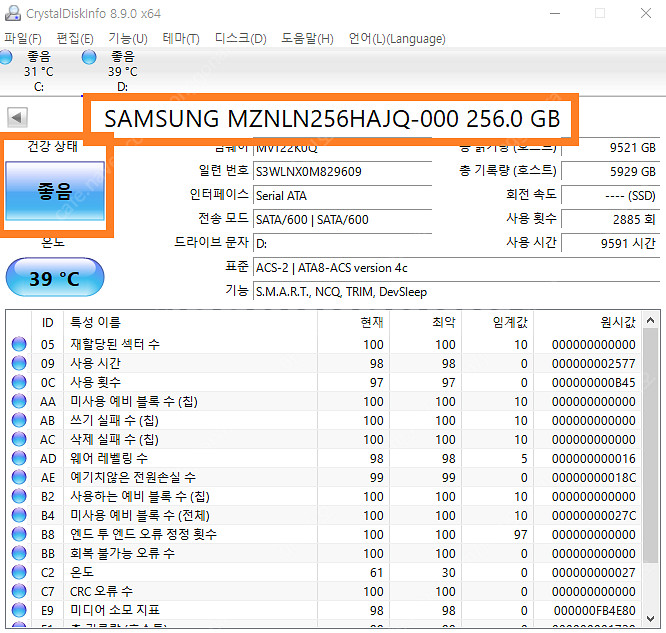This screenshot has height=633, width=666.
Task: Select the 웨어 레벨링 수 attribute row
Action: point(324,458)
